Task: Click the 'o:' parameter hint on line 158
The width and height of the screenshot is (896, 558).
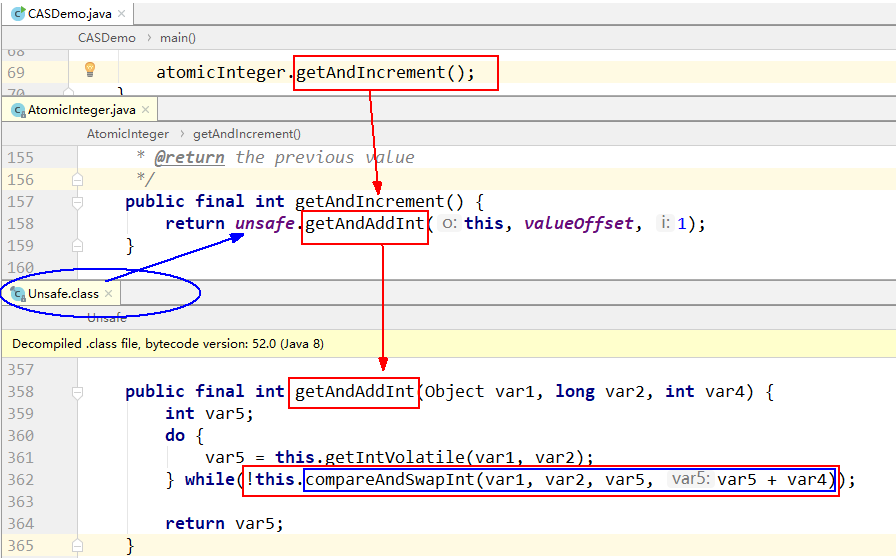Action: (450, 224)
